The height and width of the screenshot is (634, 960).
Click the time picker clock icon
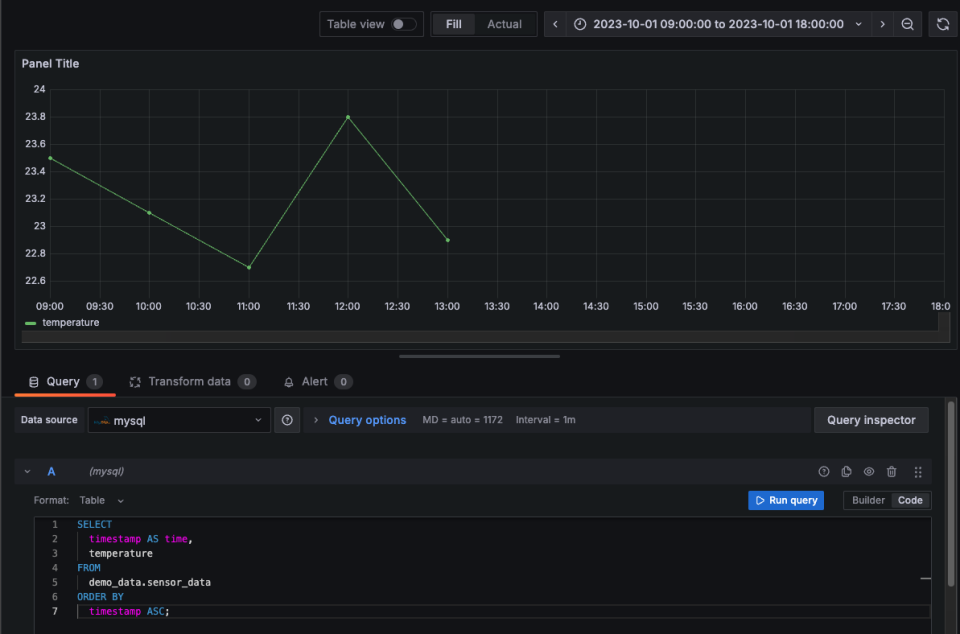(x=580, y=23)
